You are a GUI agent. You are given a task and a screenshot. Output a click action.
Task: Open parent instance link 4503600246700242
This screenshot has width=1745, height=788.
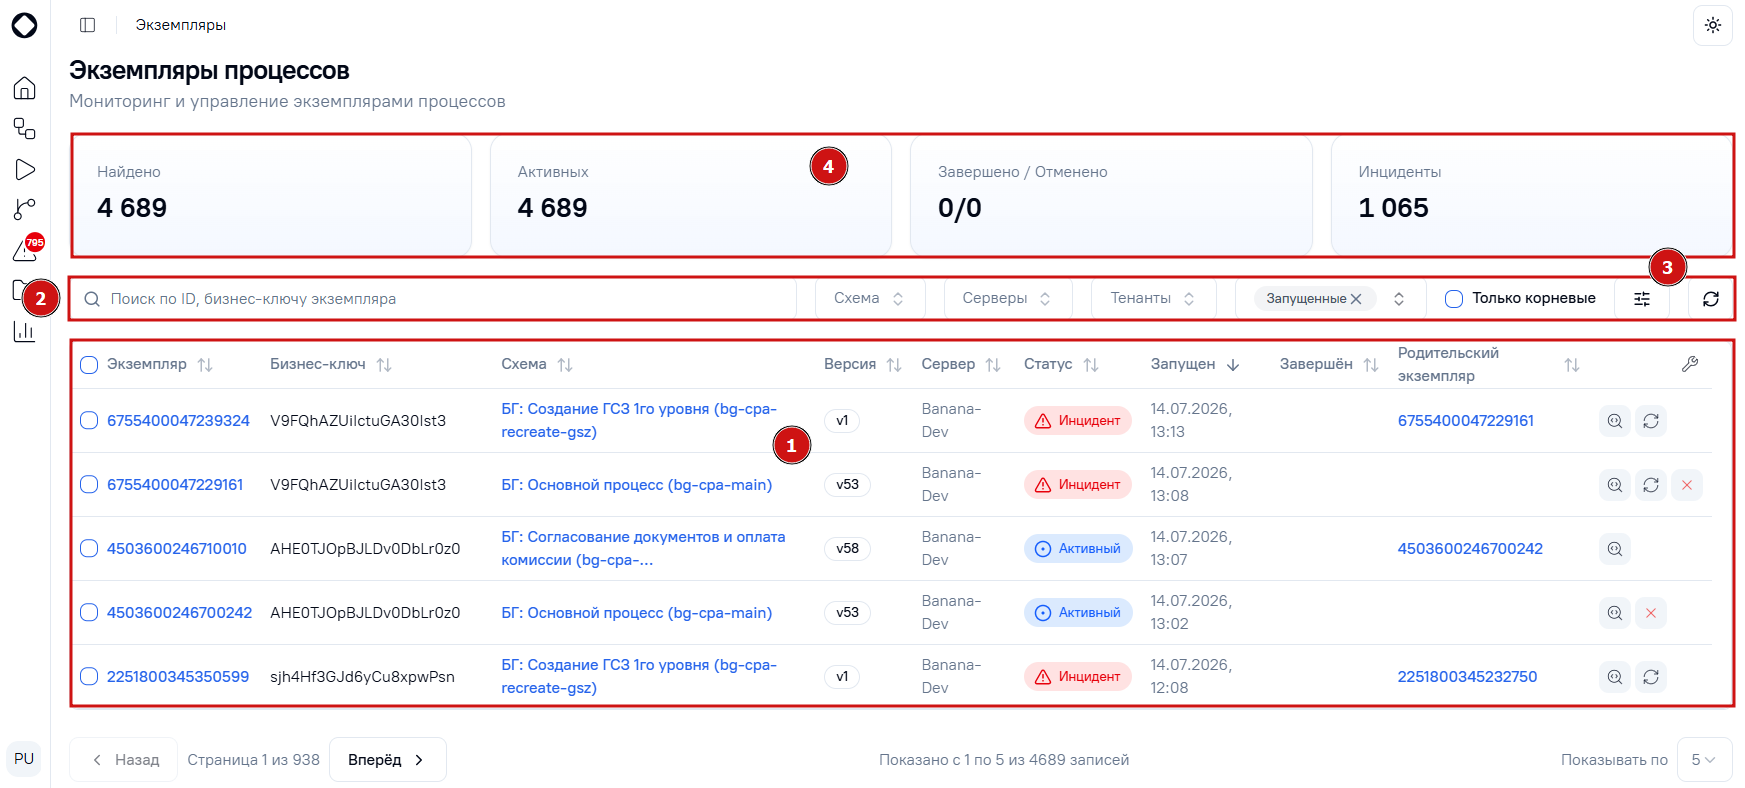(1470, 549)
